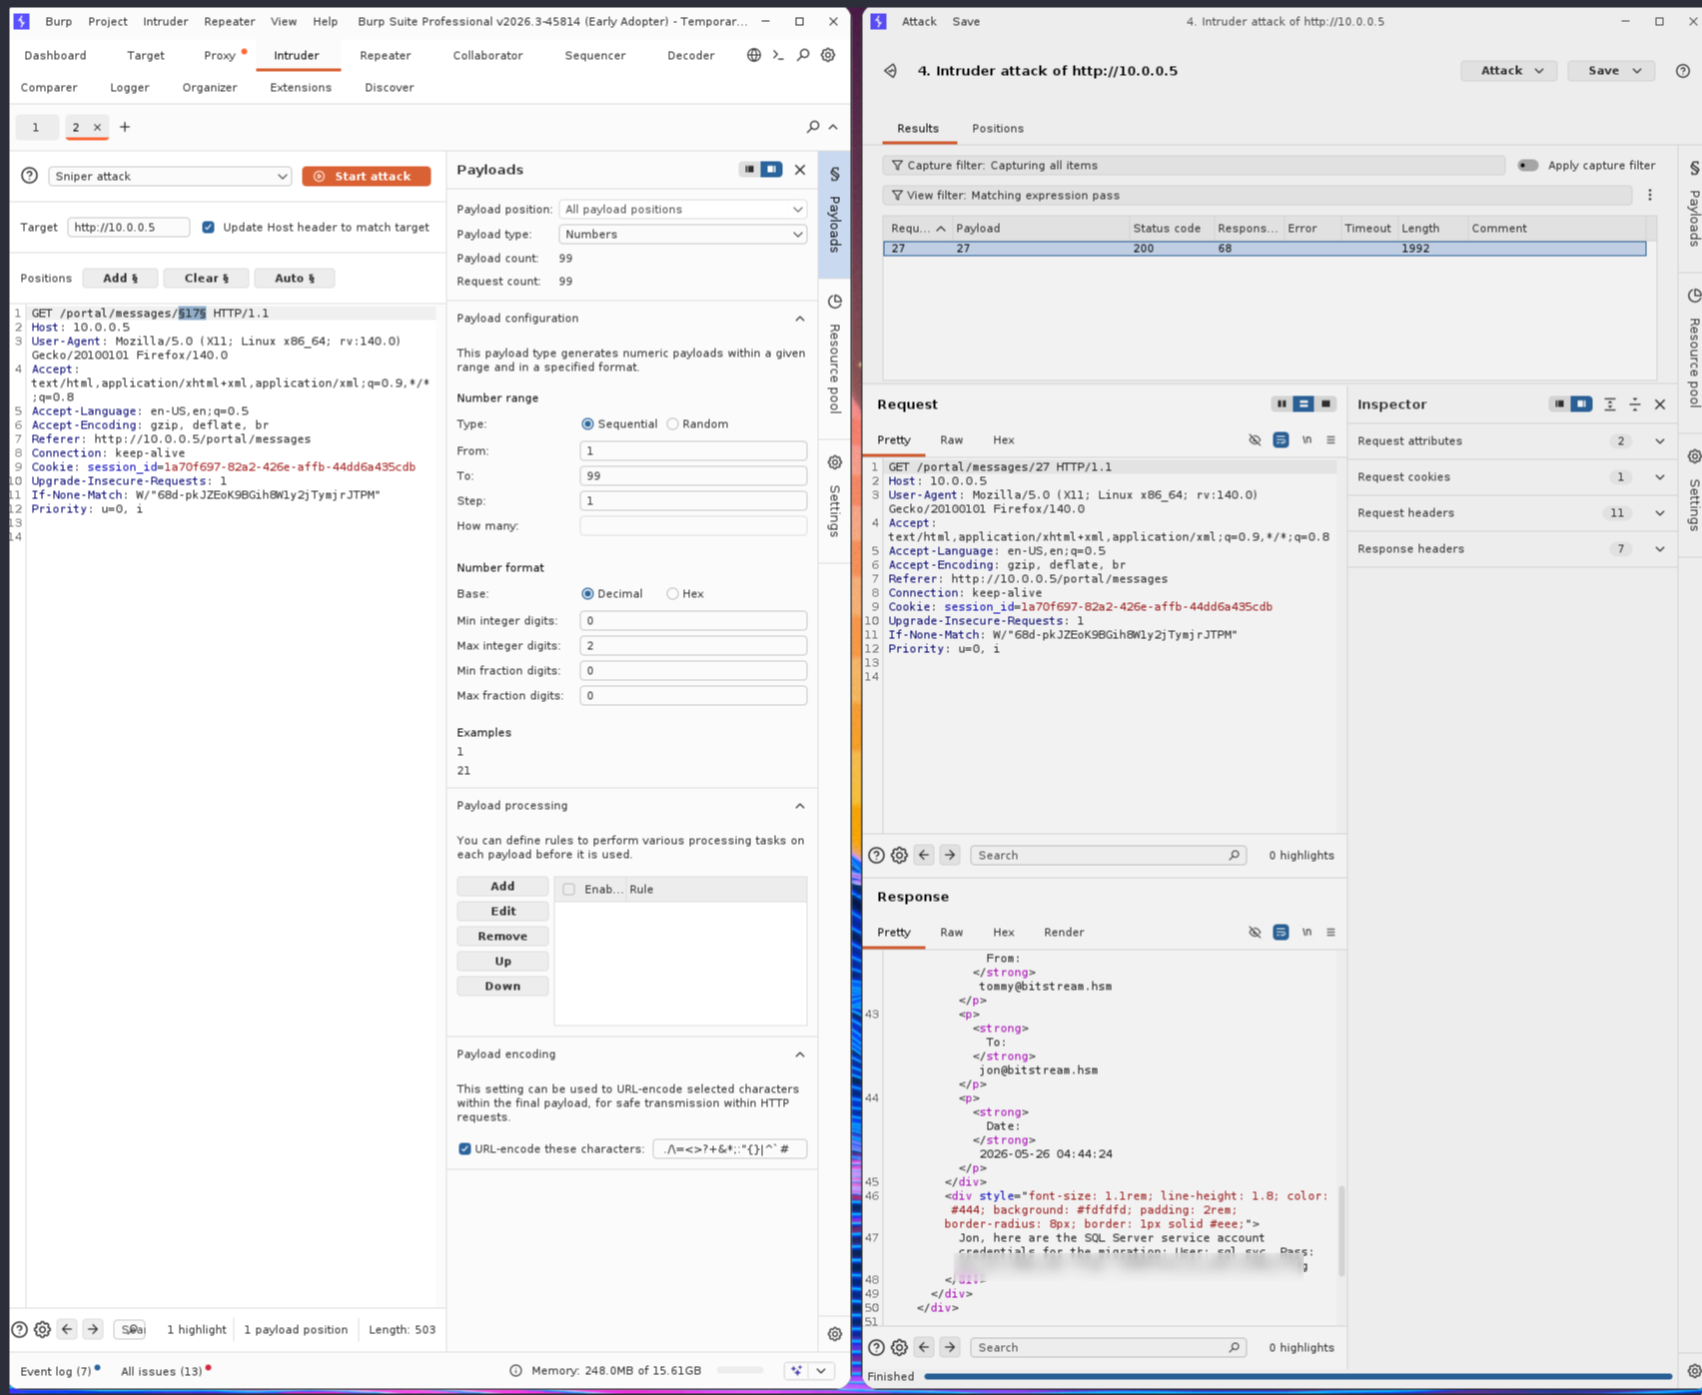The height and width of the screenshot is (1395, 1702).
Task: Click the Request panel search field
Action: tap(1108, 856)
